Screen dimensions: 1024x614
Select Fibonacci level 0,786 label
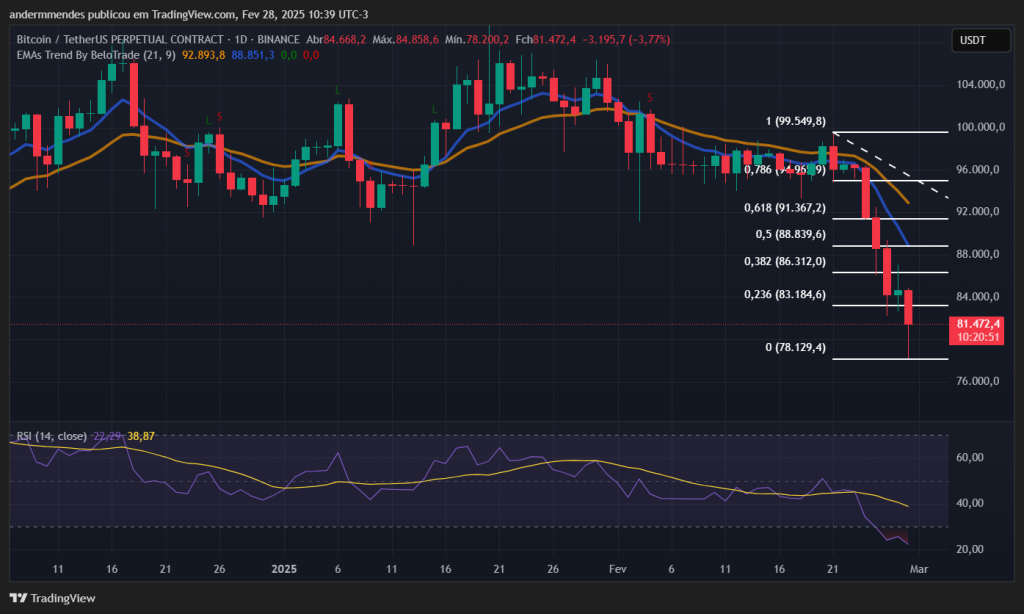point(785,170)
